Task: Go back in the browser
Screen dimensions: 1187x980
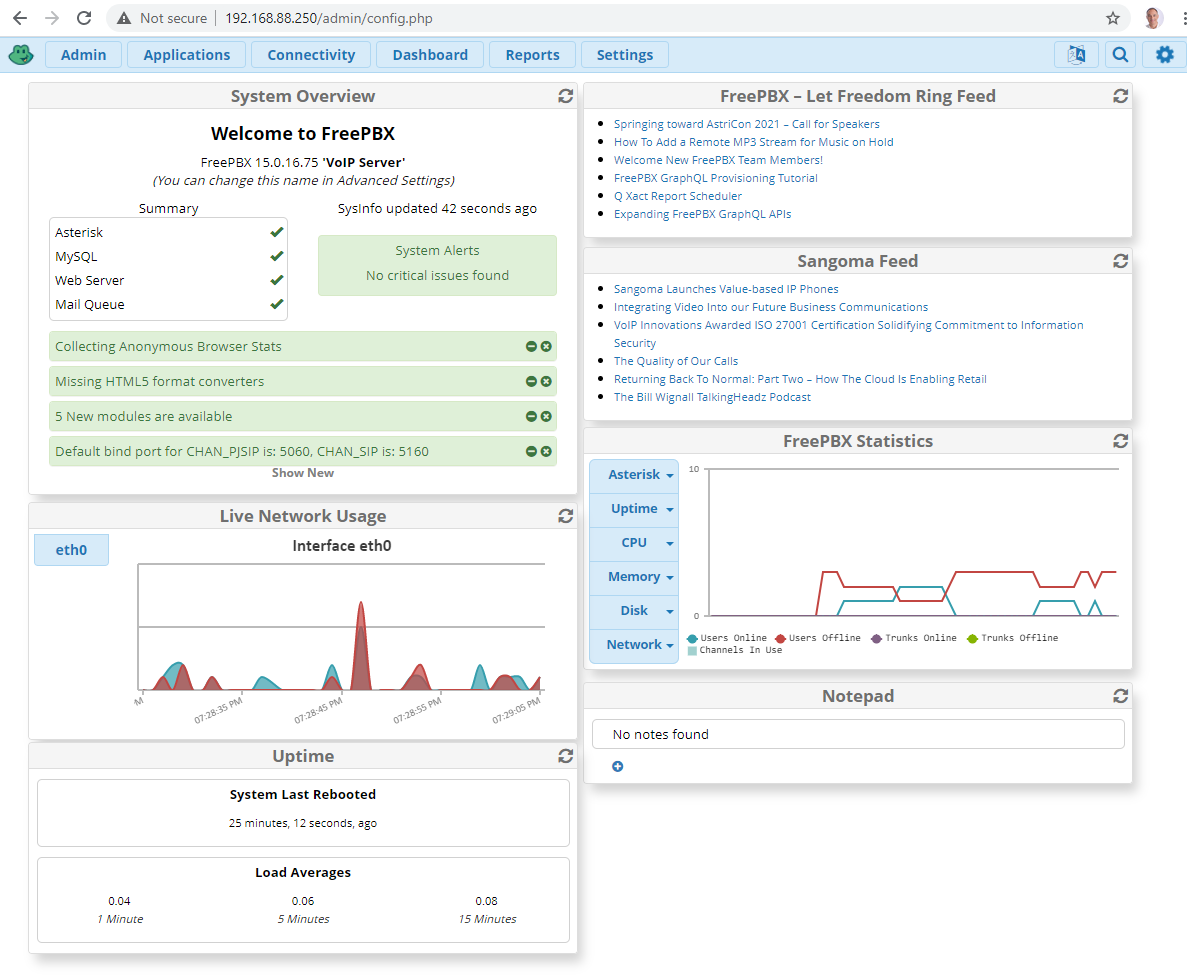Action: click(x=20, y=18)
